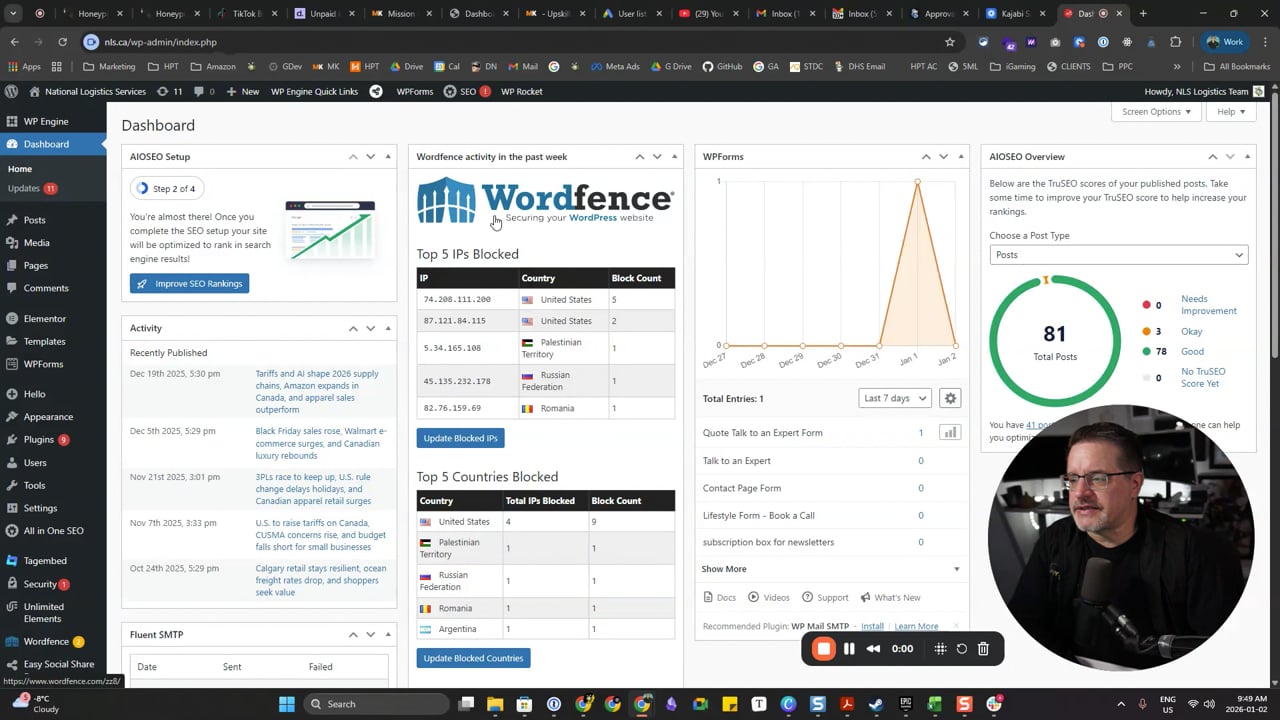Viewport: 1280px width, 720px height.
Task: Show chart for Quote Talk to an Expert Form
Action: coord(950,433)
